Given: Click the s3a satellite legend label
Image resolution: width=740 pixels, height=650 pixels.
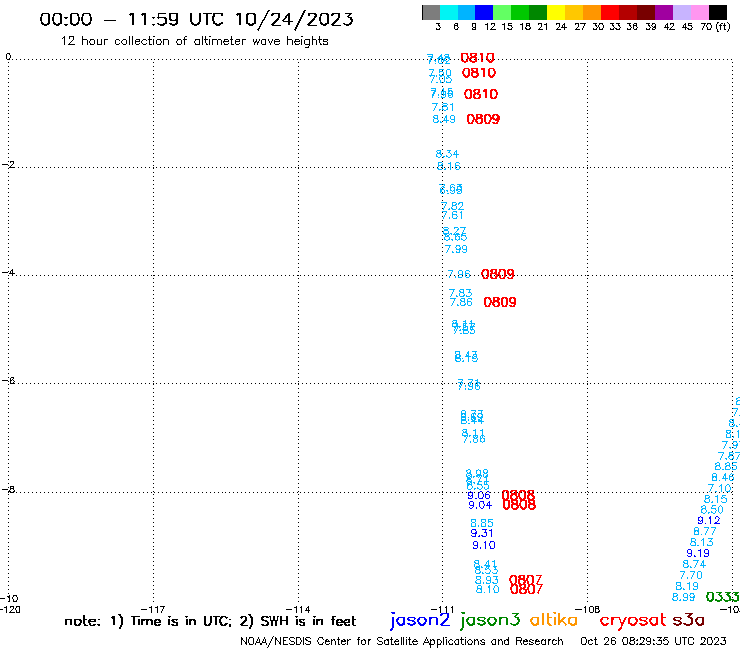Looking at the screenshot, I should click(688, 621).
